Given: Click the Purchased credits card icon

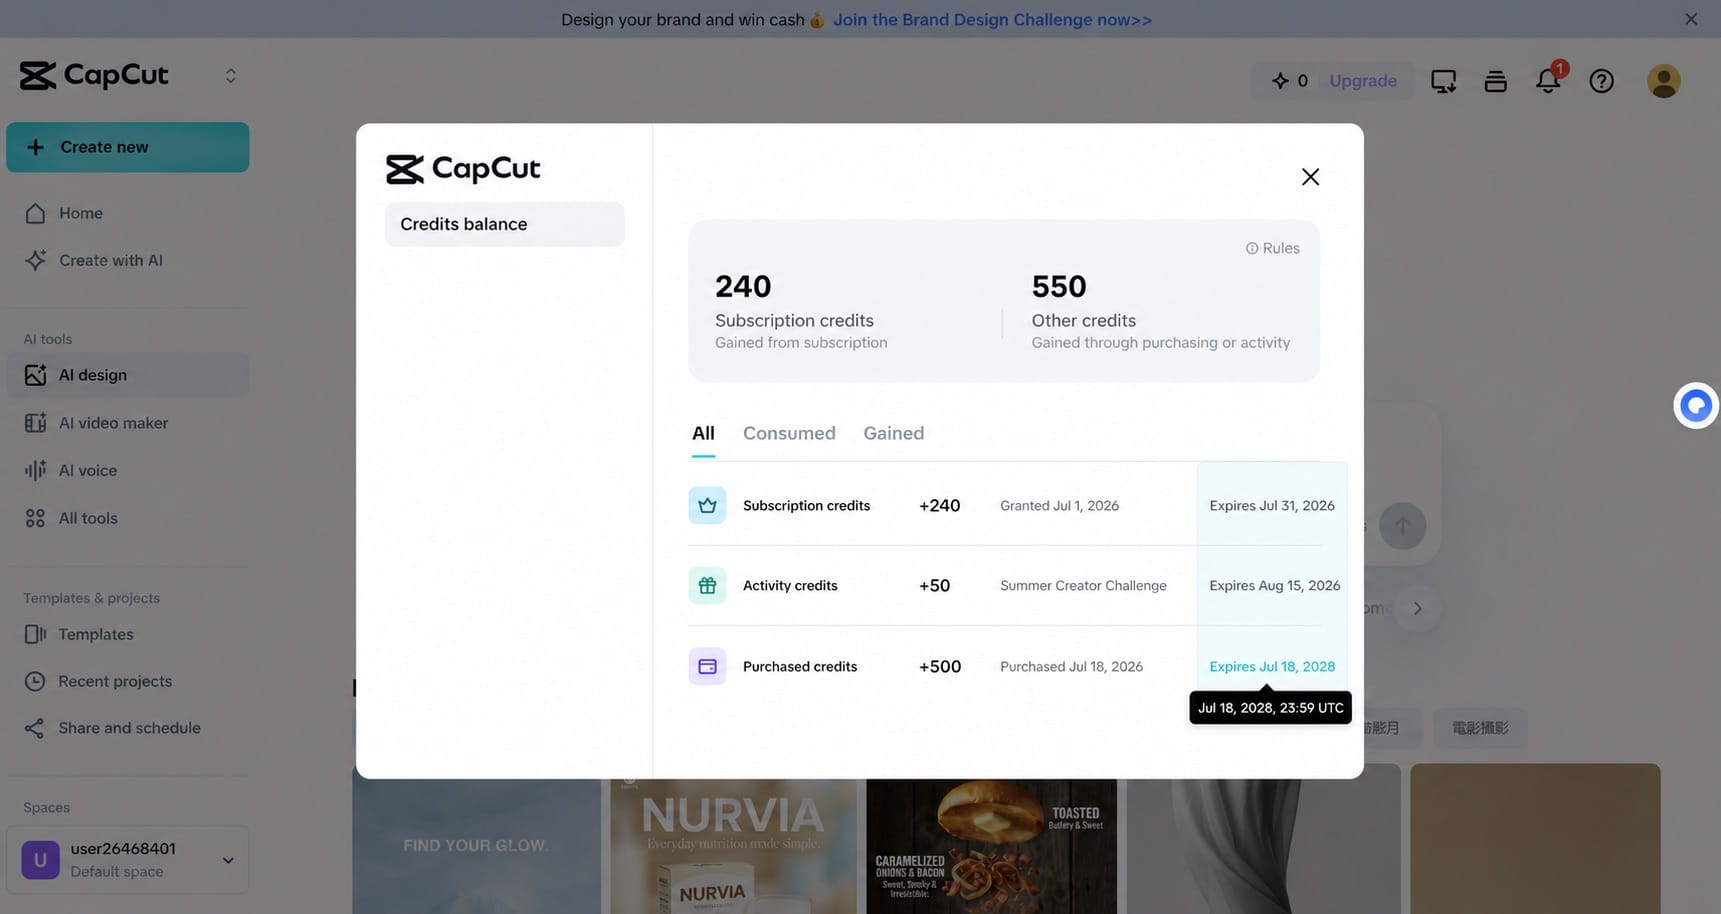Looking at the screenshot, I should coord(707,666).
